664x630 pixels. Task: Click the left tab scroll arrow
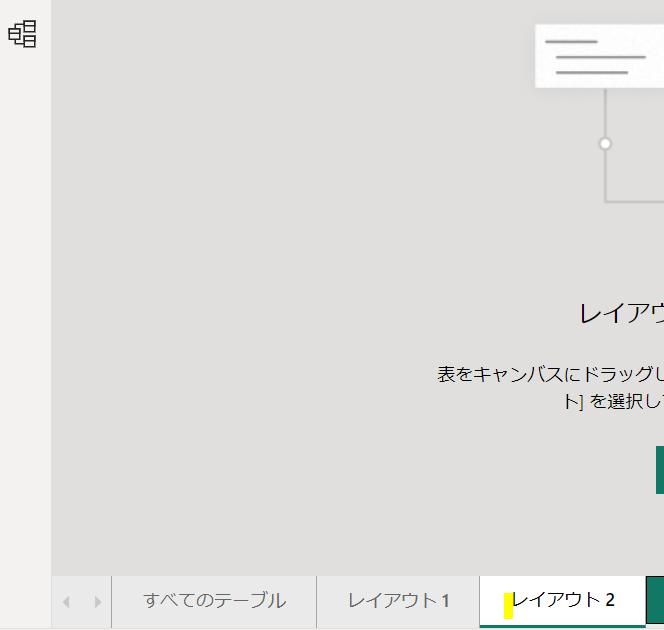[67, 602]
